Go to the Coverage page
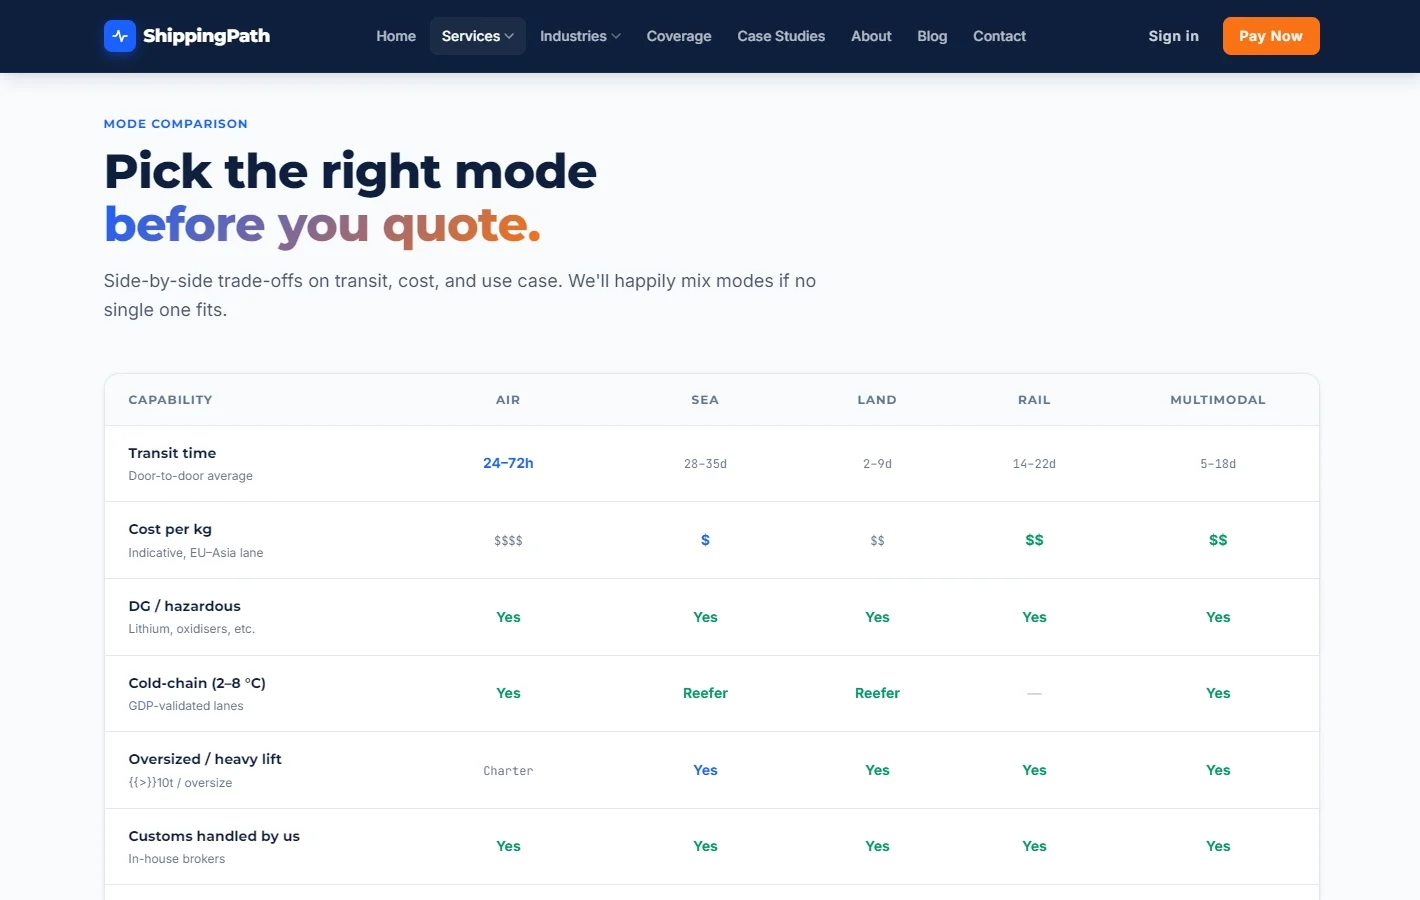Screen dimensions: 1420x900 (x=679, y=36)
